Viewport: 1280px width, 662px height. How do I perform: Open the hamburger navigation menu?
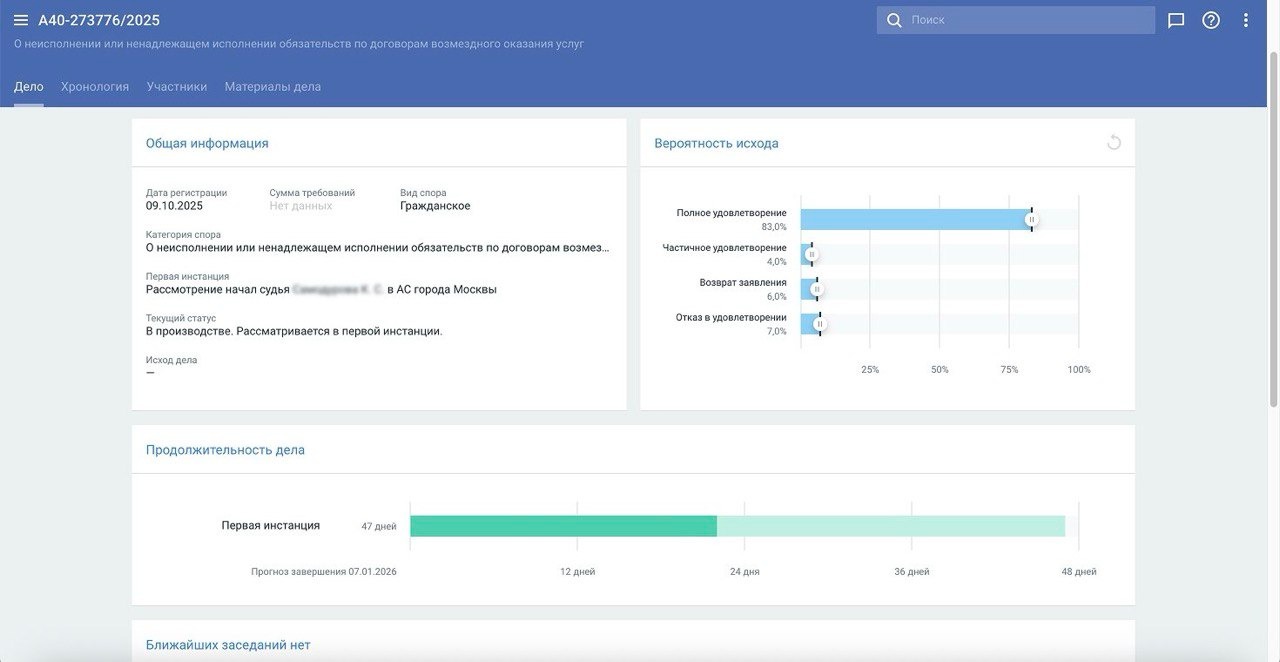[x=21, y=20]
